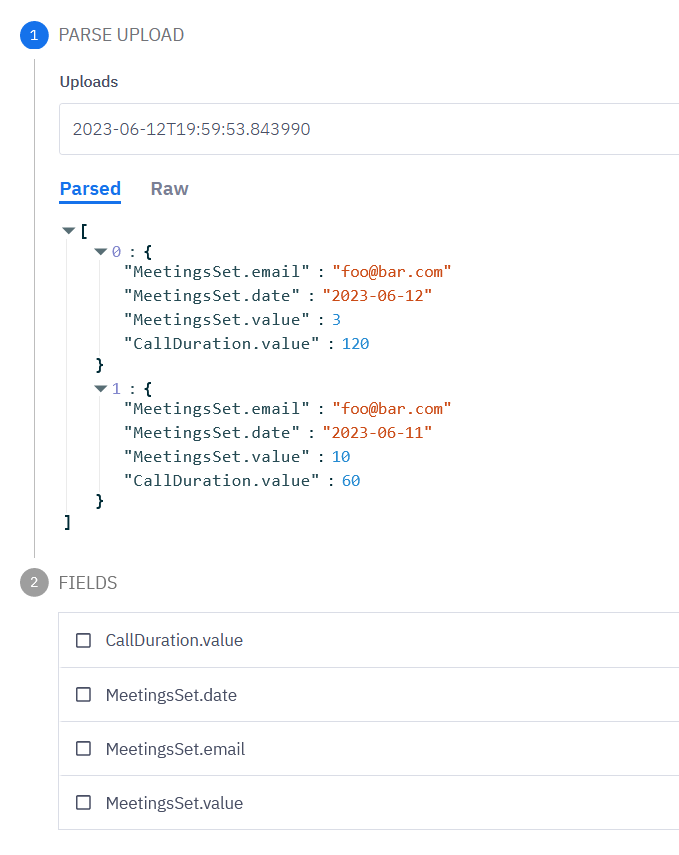Click the MeetingsSet.email field label in list
The image size is (679, 855).
175,749
